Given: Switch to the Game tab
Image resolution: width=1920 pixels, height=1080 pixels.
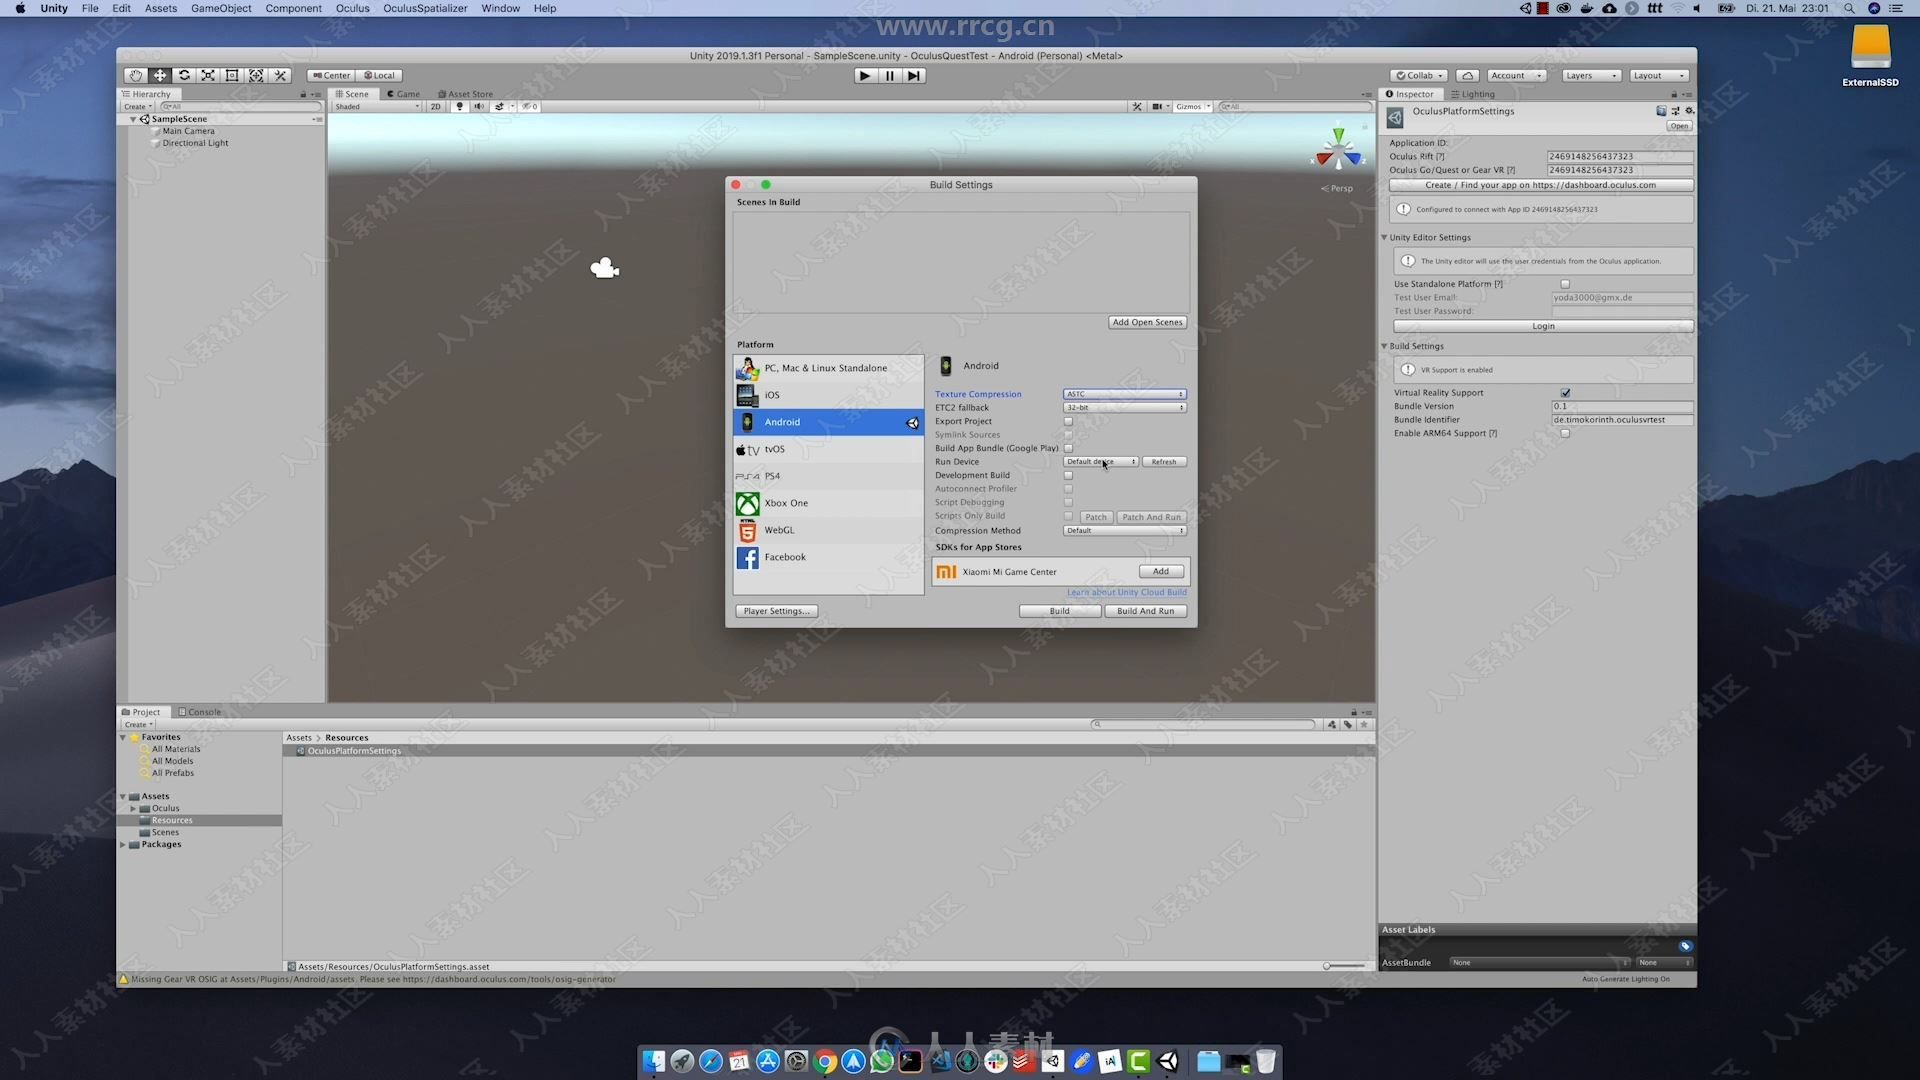Looking at the screenshot, I should 404,94.
